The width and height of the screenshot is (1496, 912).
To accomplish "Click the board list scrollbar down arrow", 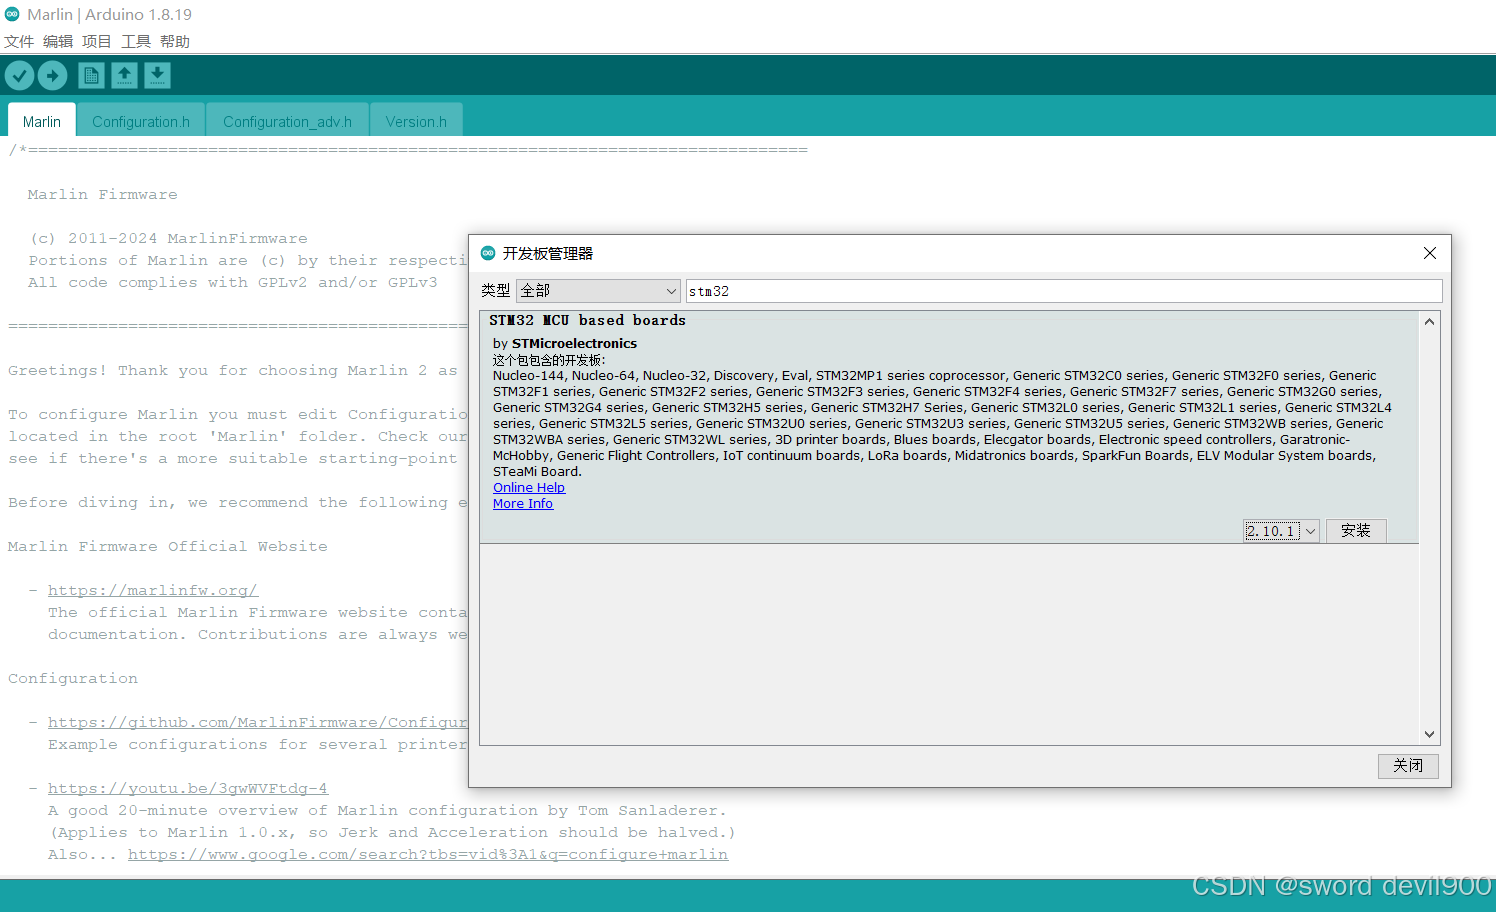I will pyautogui.click(x=1430, y=734).
